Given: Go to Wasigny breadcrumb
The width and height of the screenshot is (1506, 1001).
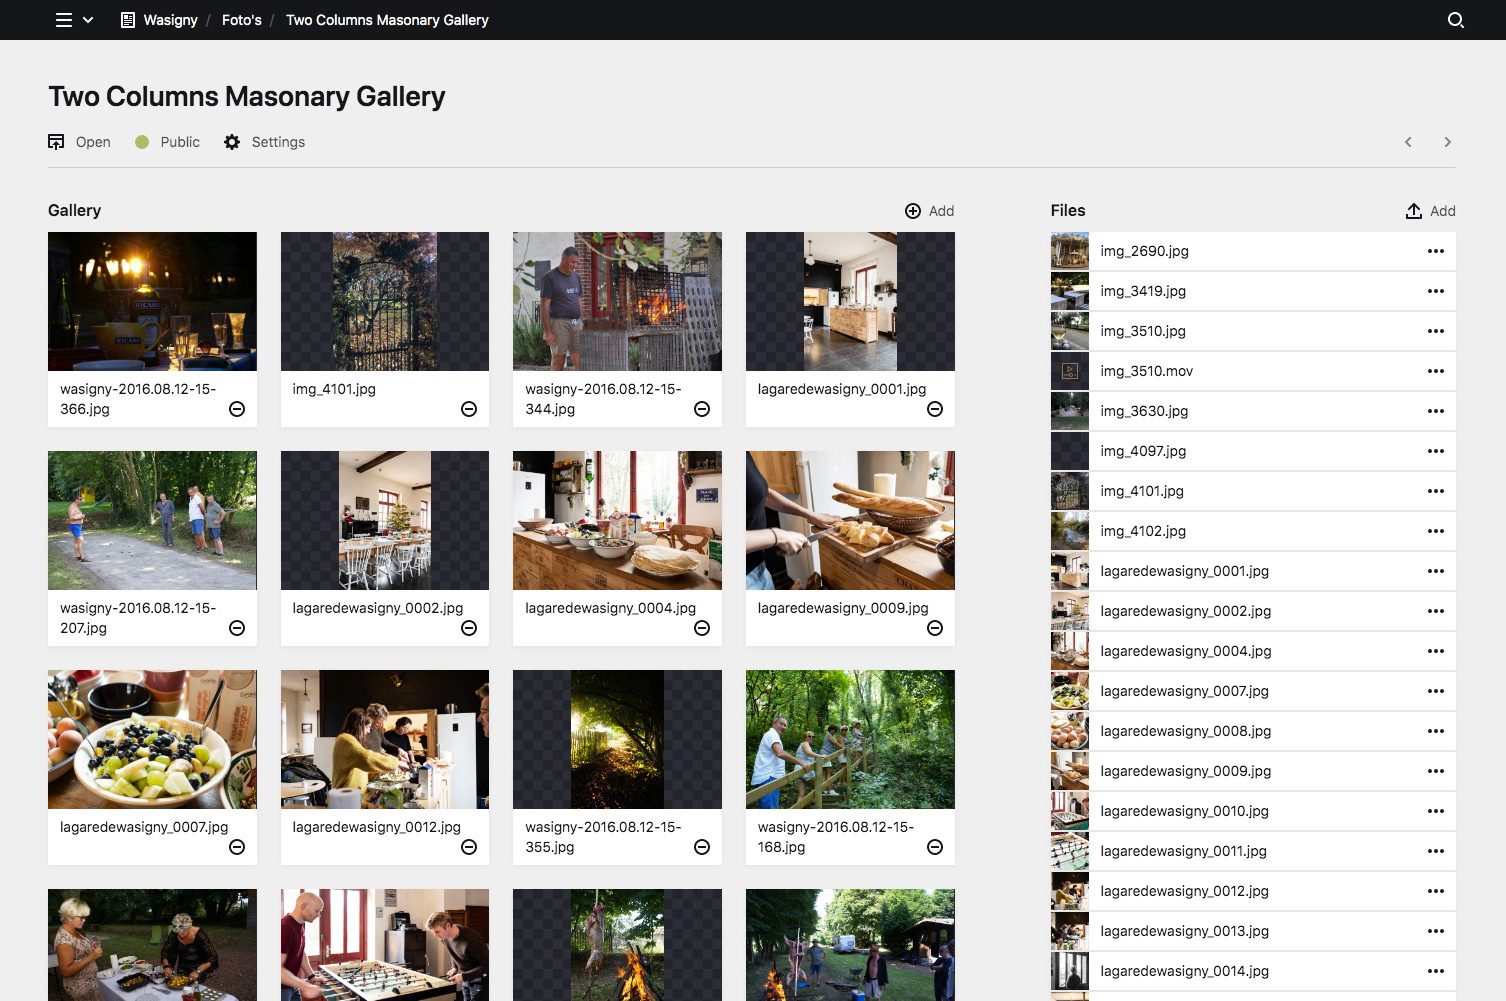Looking at the screenshot, I should click(x=159, y=20).
